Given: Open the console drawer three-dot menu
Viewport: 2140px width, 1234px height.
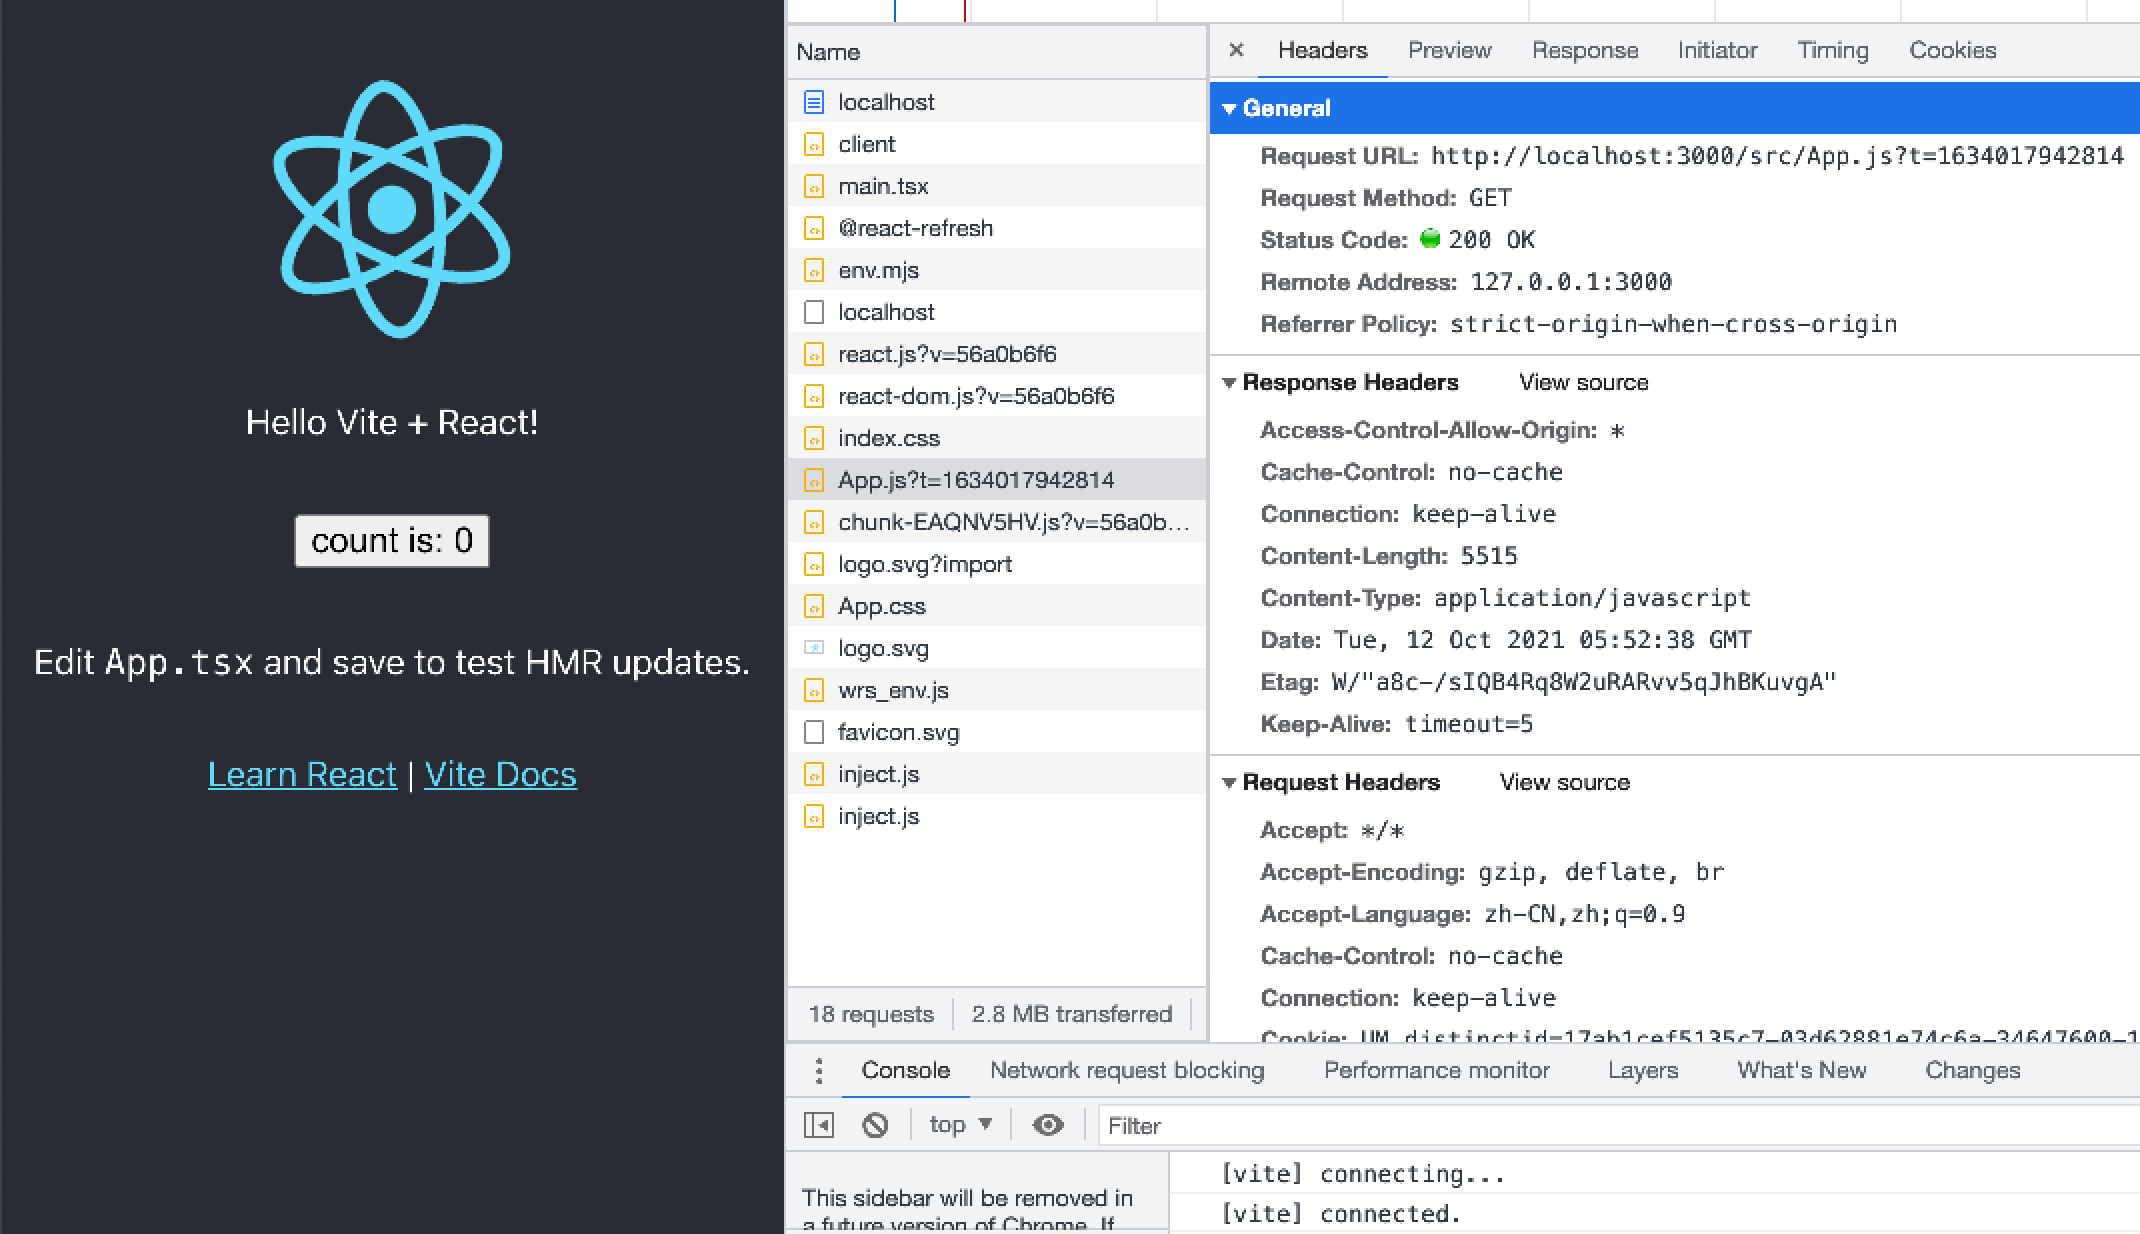Looking at the screenshot, I should (x=819, y=1071).
